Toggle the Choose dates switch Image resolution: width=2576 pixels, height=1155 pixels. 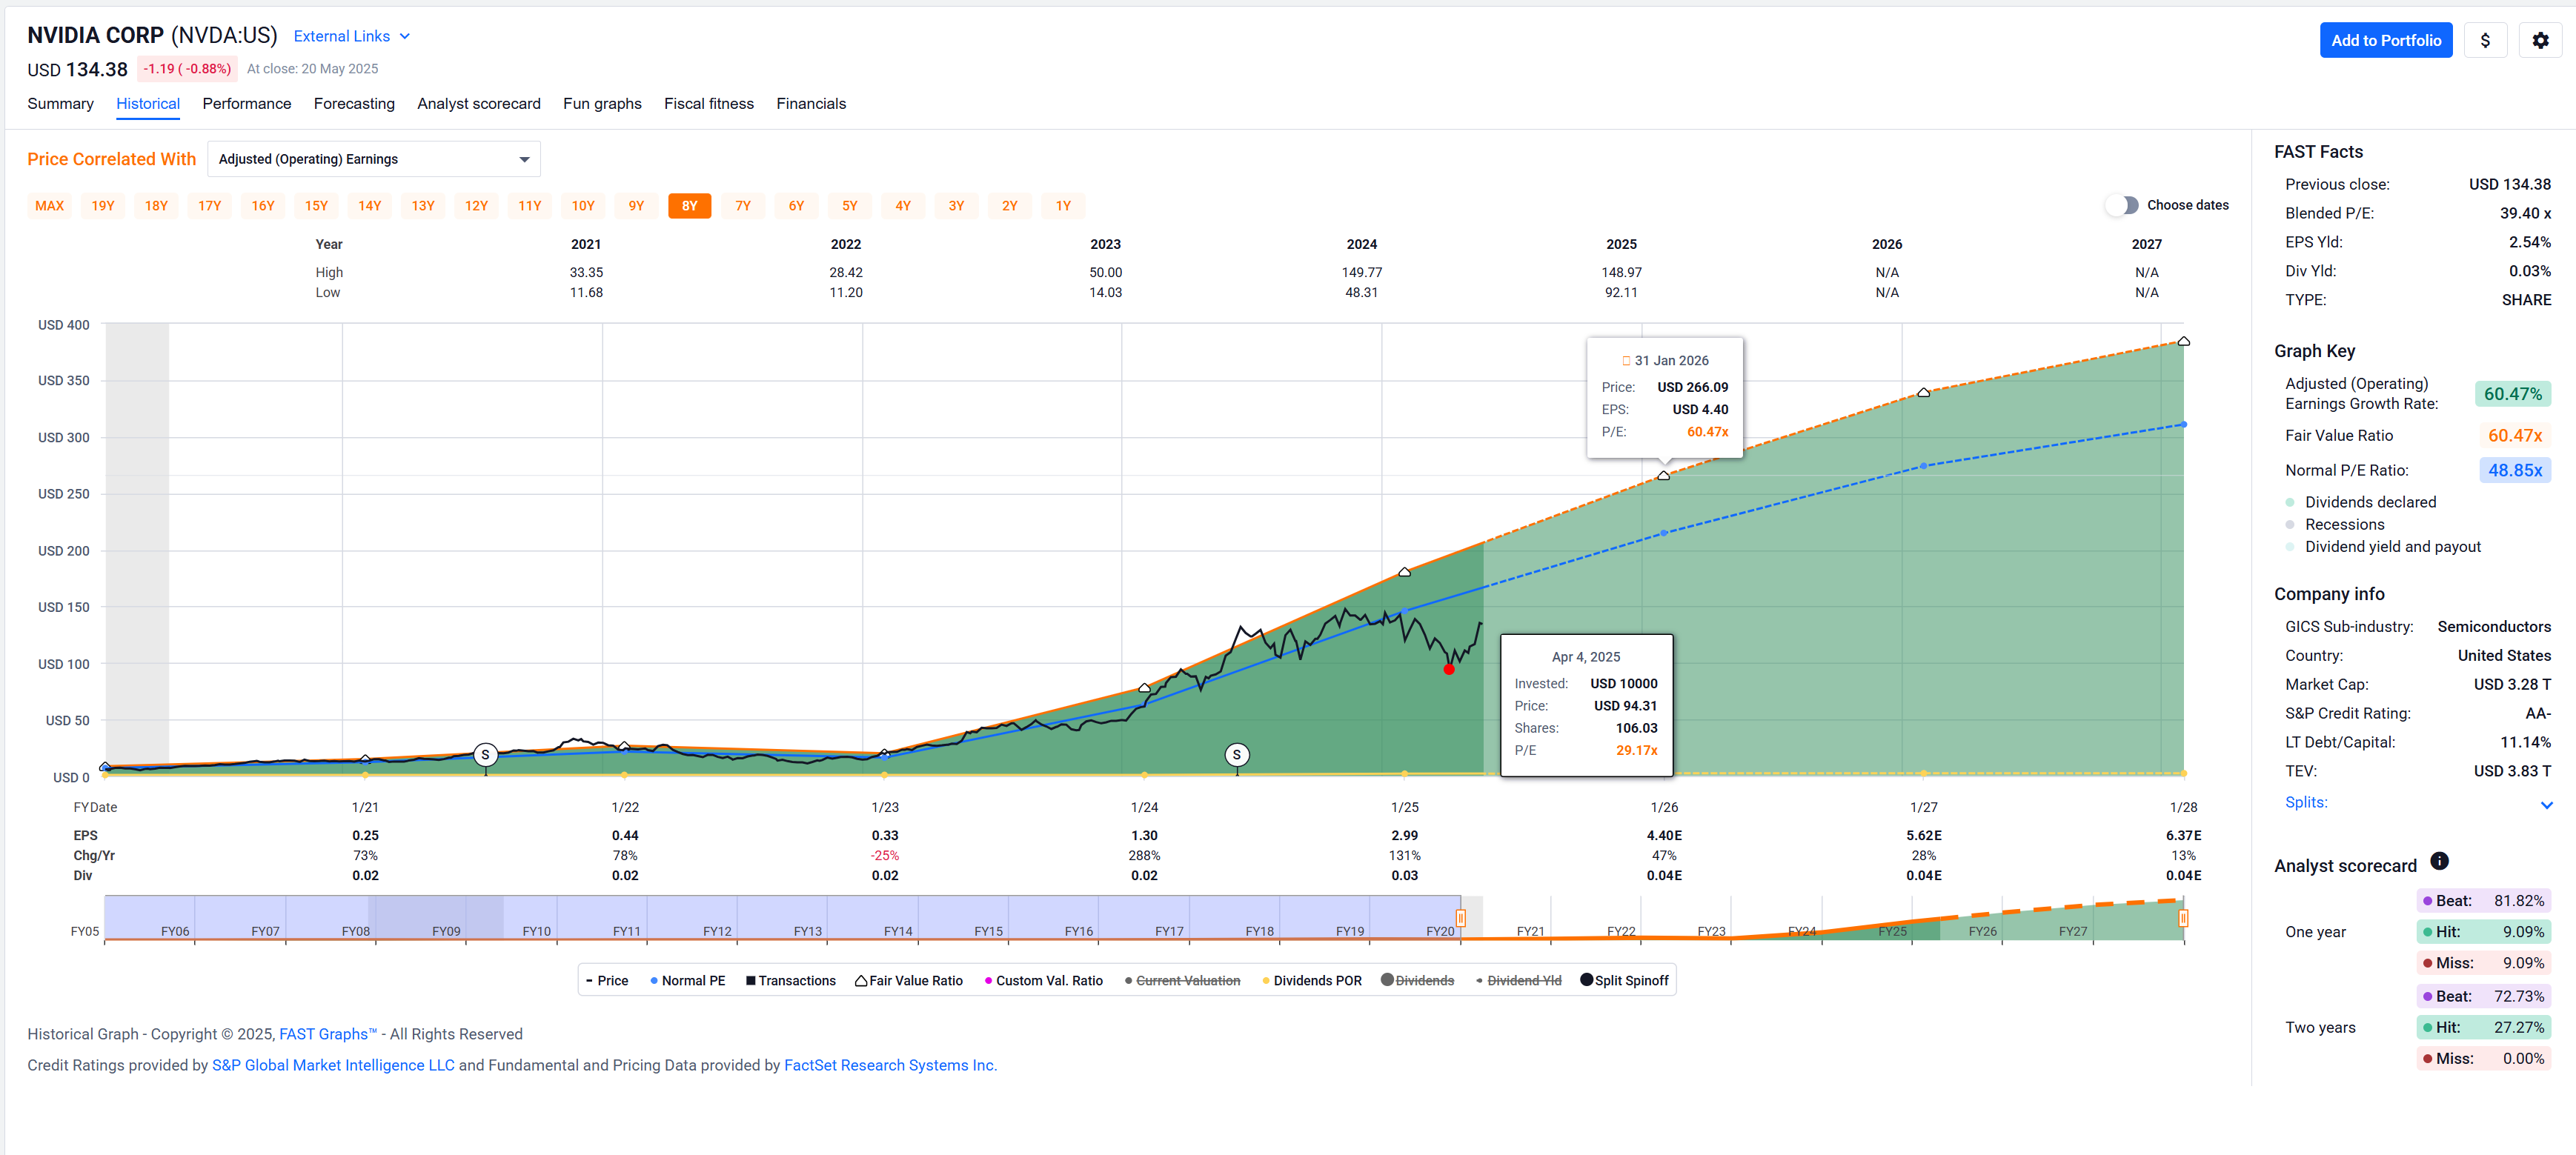click(2121, 205)
